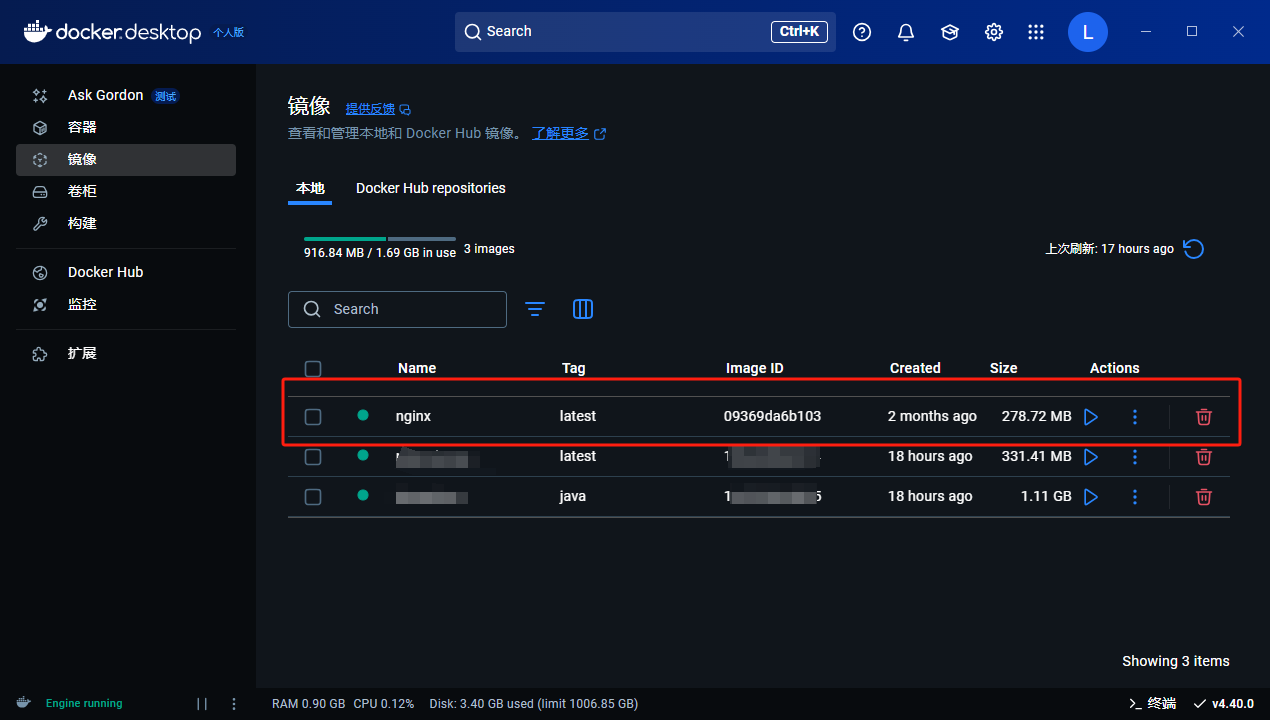Delete the java tagged image
This screenshot has width=1270, height=720.
pos(1204,496)
